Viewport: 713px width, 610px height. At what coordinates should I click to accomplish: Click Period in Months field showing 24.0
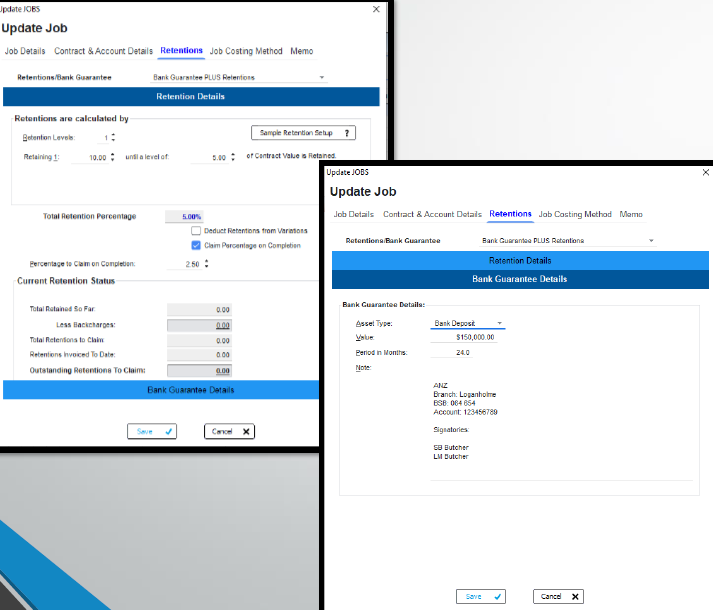point(452,353)
